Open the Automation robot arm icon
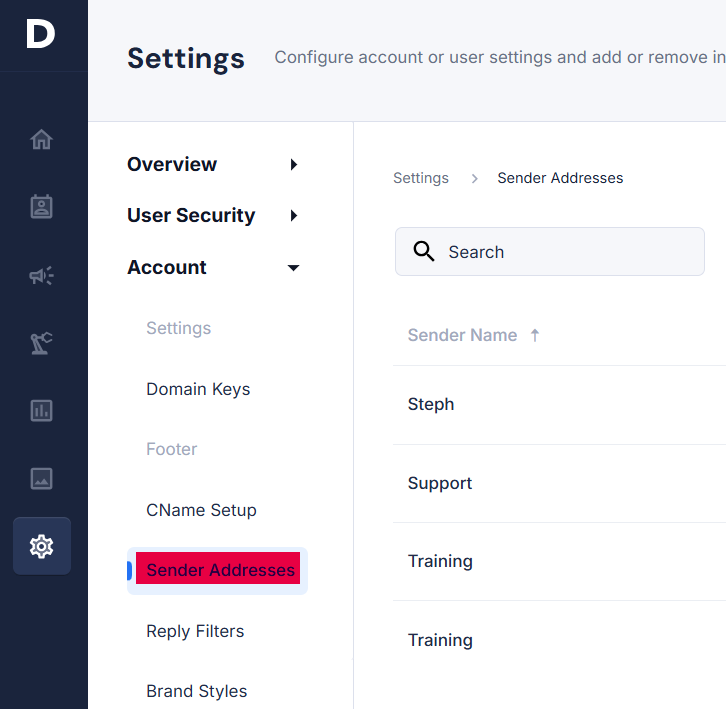 [41, 343]
